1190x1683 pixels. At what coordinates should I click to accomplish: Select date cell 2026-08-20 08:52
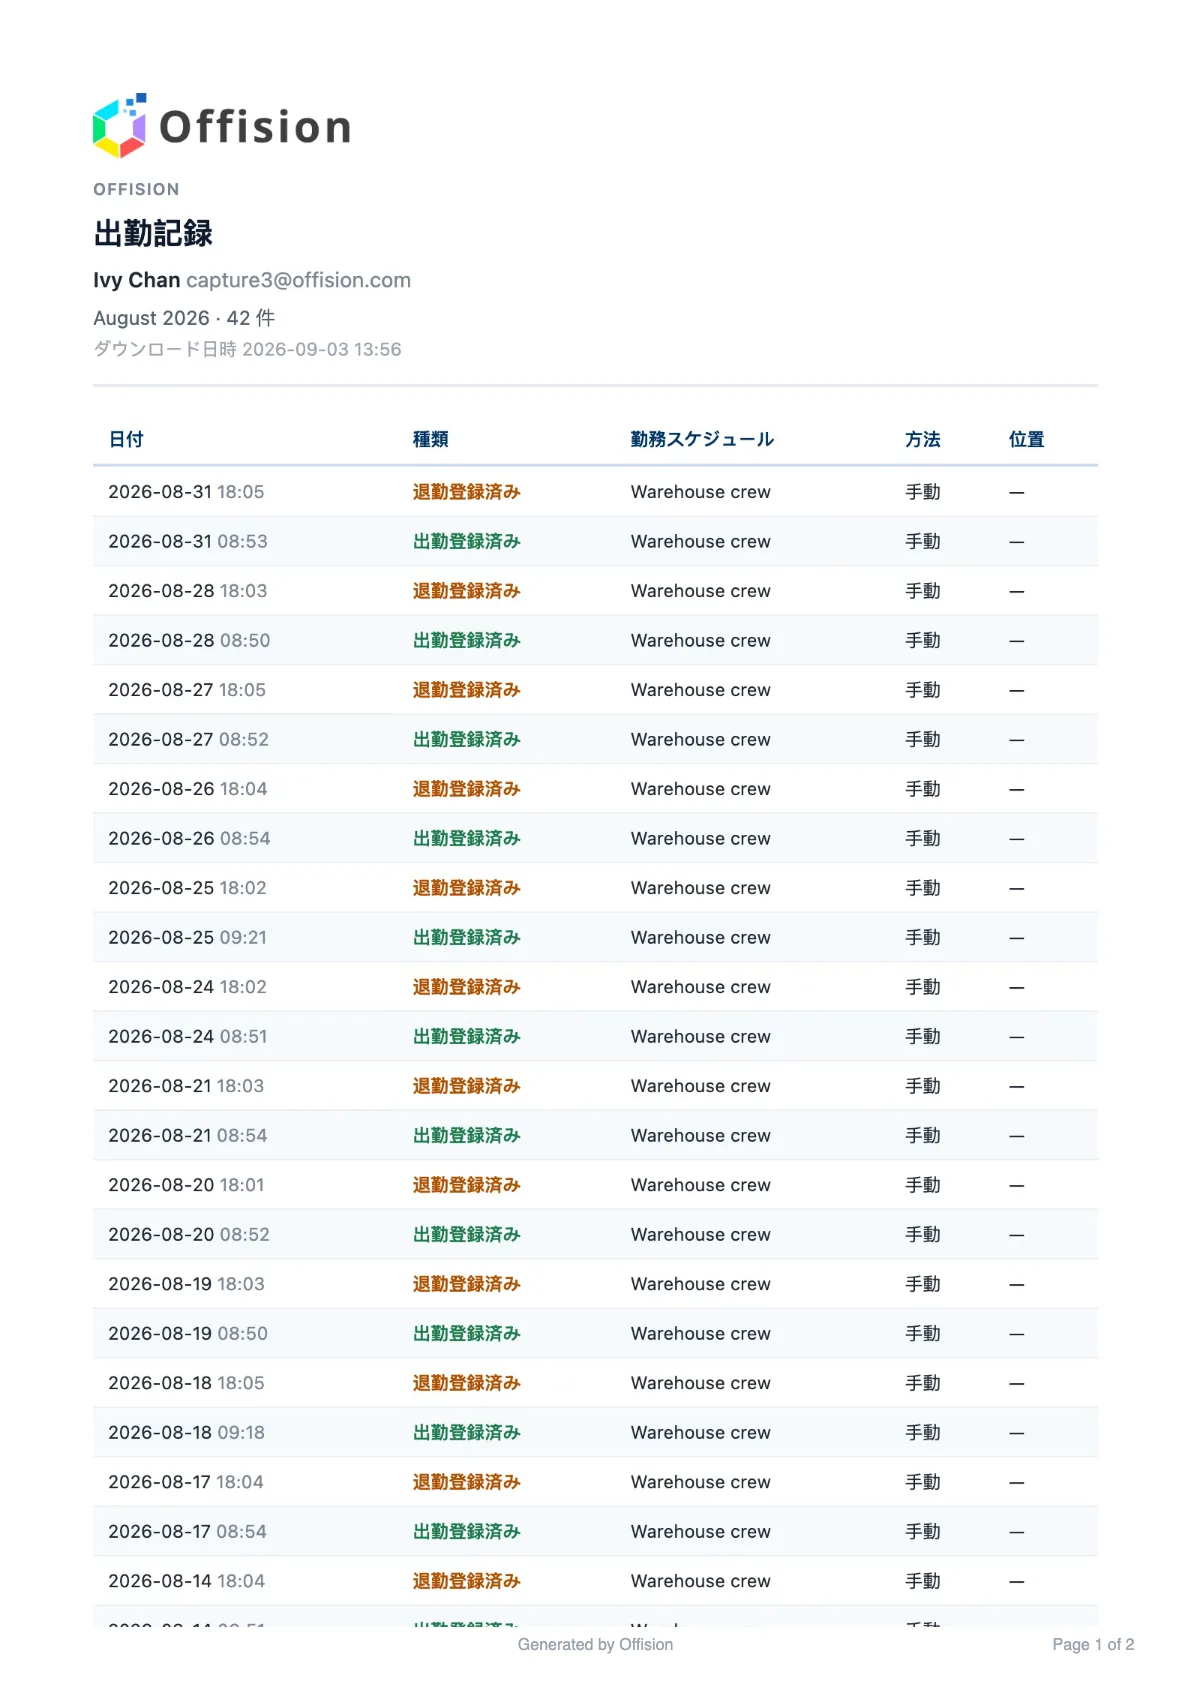[189, 1234]
